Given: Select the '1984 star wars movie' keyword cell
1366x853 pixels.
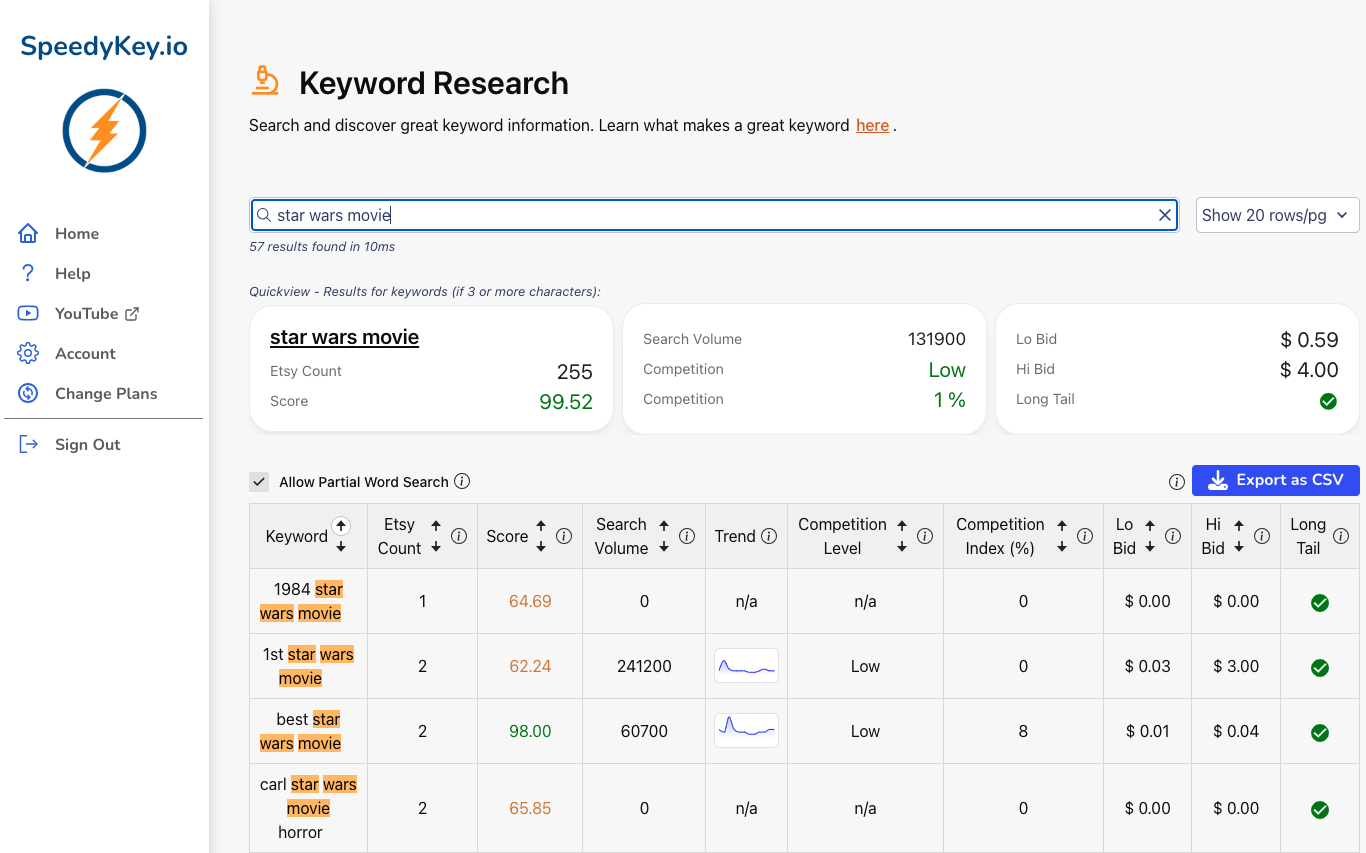Looking at the screenshot, I should point(308,601).
